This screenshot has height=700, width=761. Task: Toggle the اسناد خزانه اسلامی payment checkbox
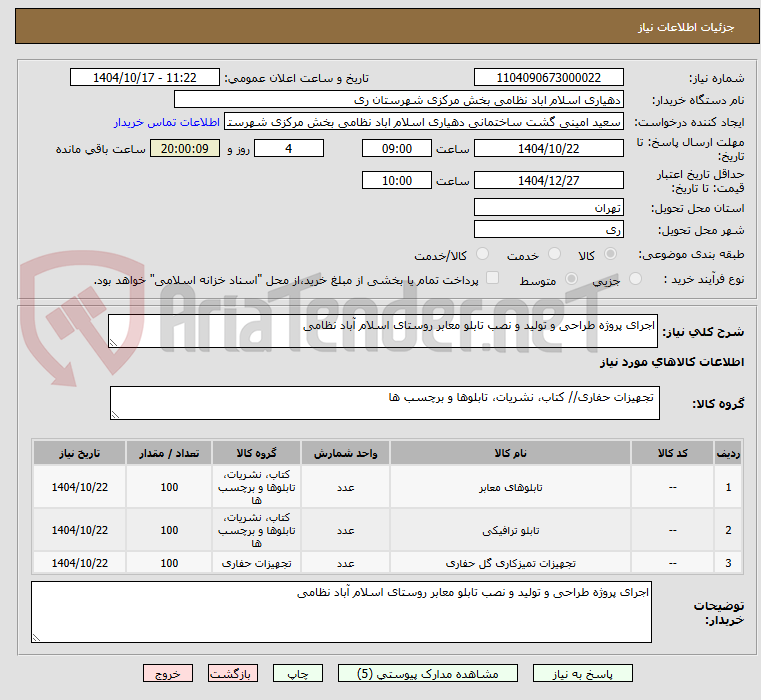coord(493,278)
